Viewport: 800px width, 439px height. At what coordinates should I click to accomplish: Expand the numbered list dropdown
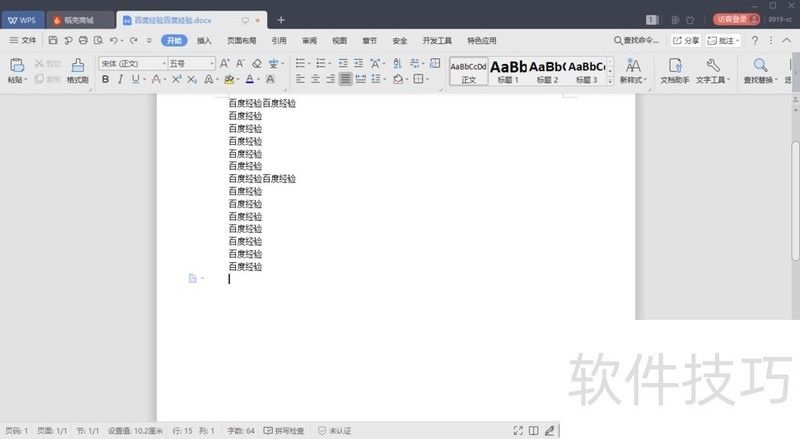coord(330,64)
